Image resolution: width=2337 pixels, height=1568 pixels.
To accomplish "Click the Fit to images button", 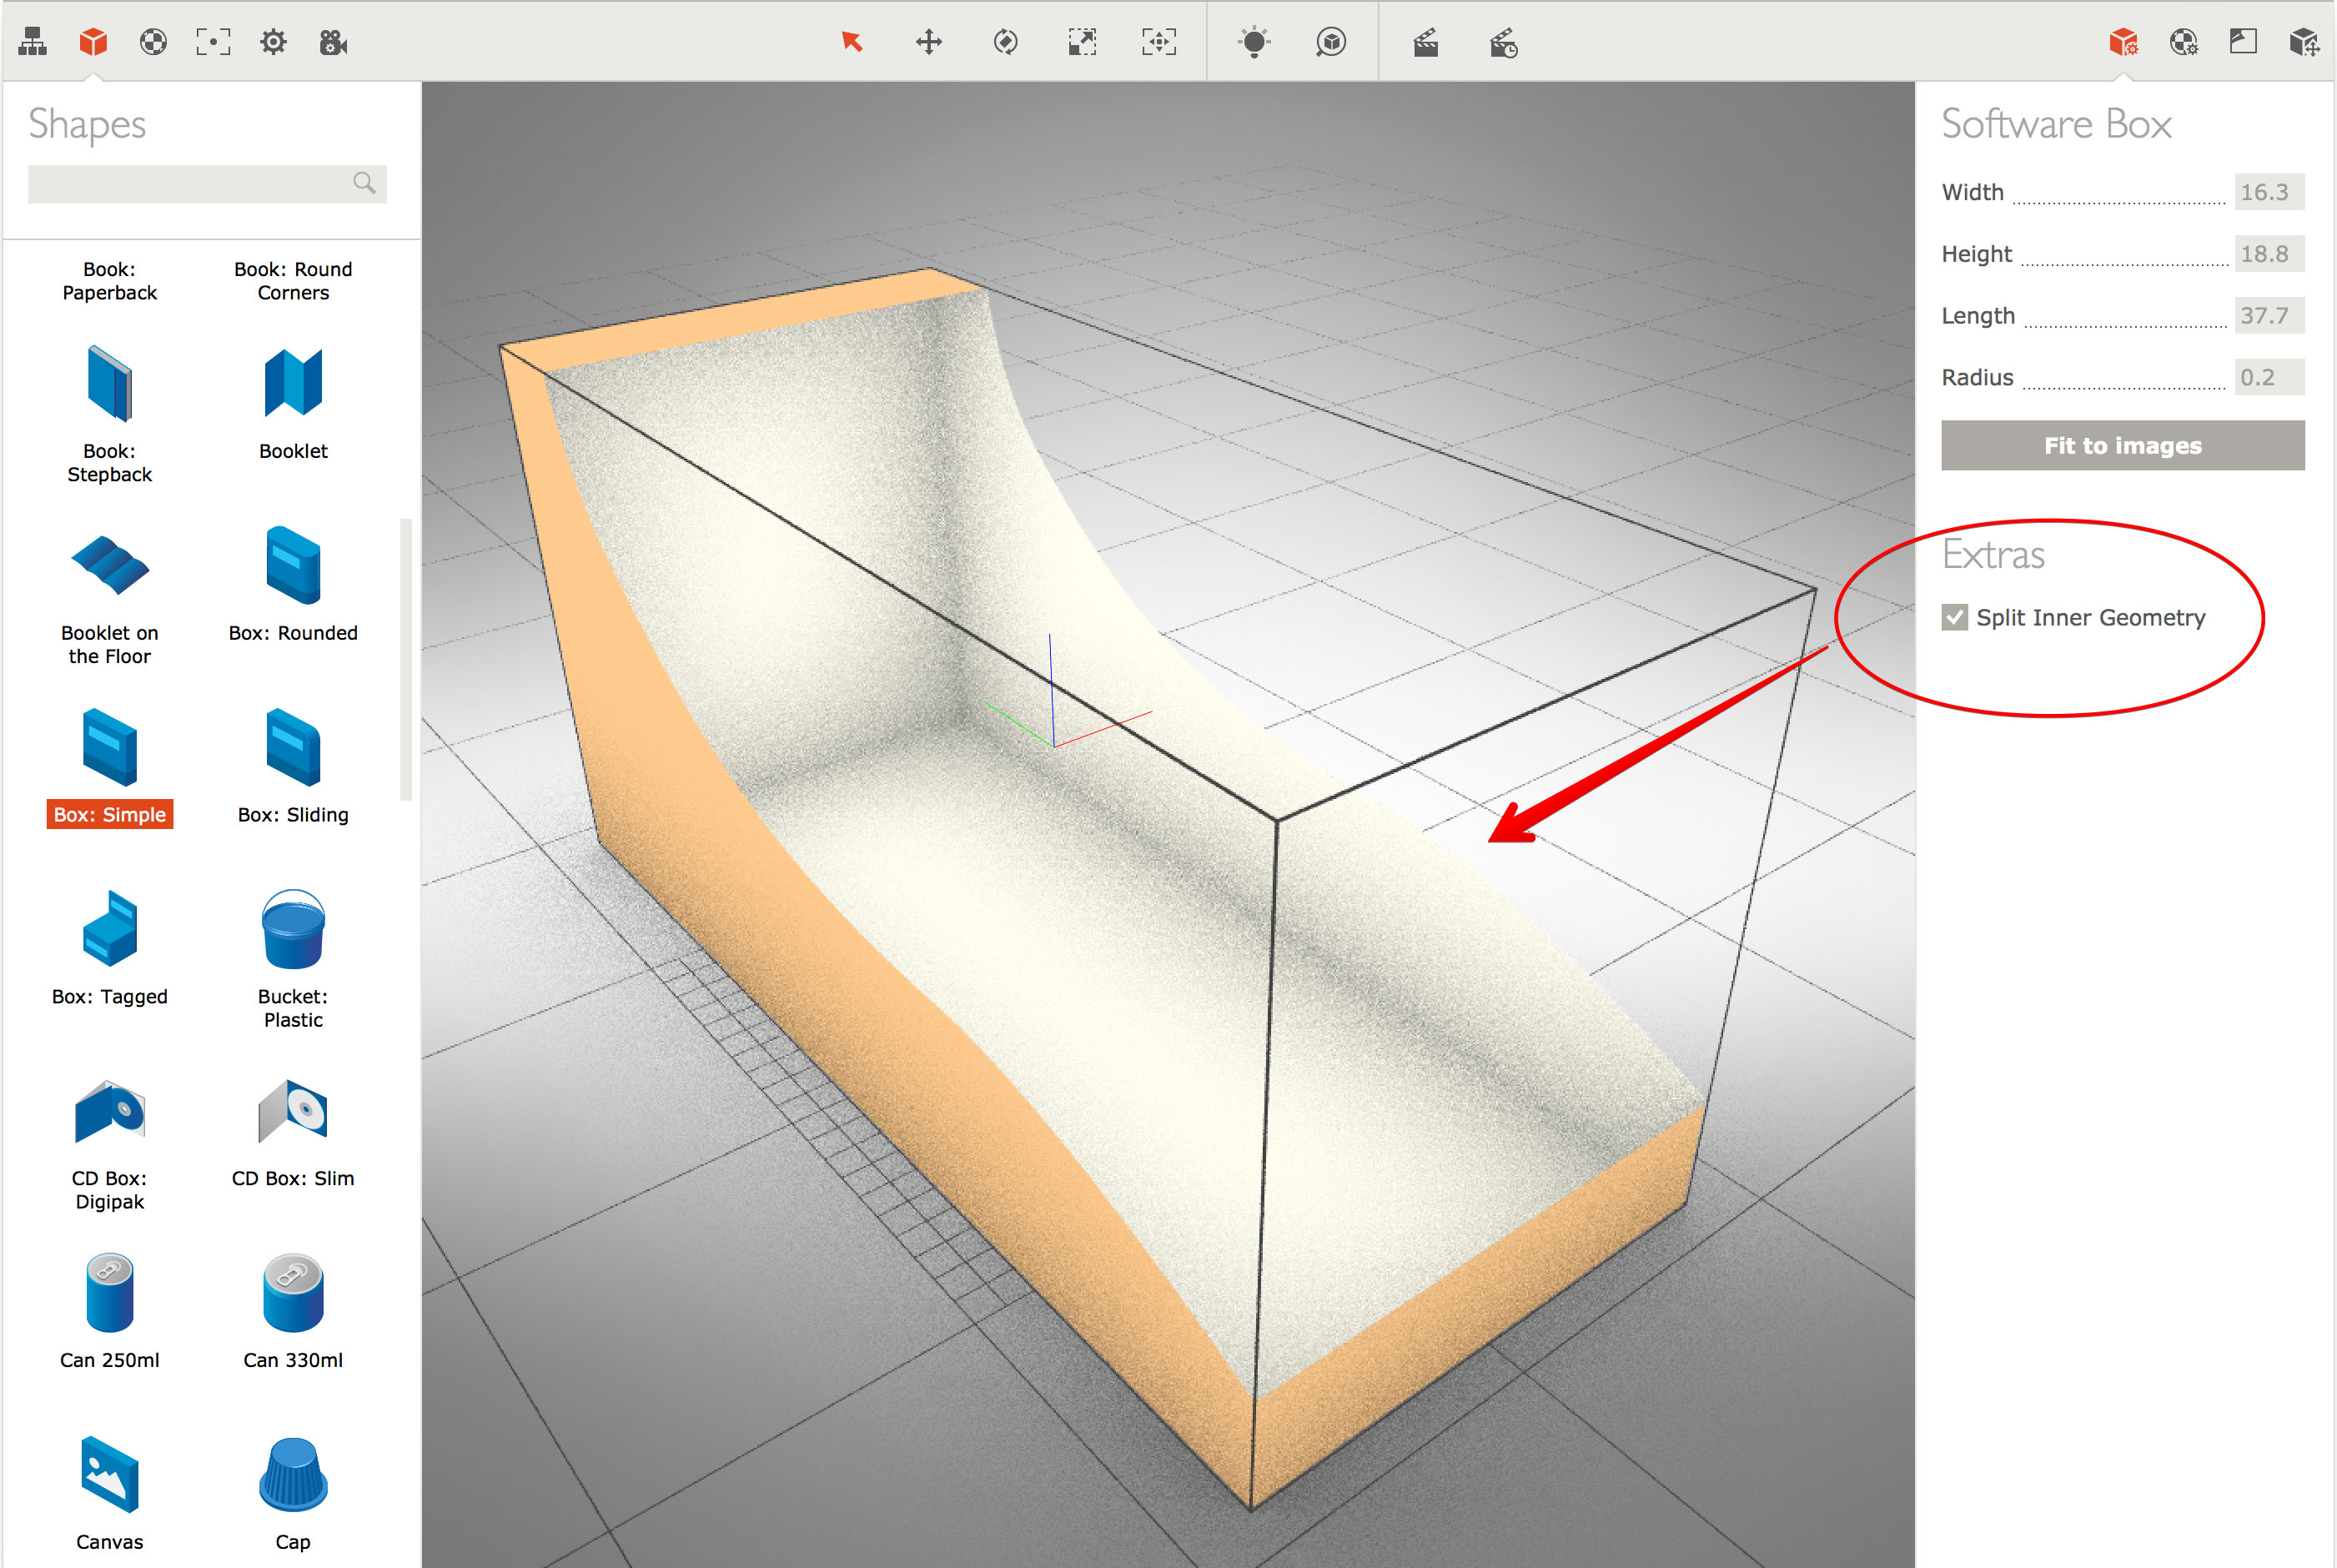I will [x=2122, y=445].
